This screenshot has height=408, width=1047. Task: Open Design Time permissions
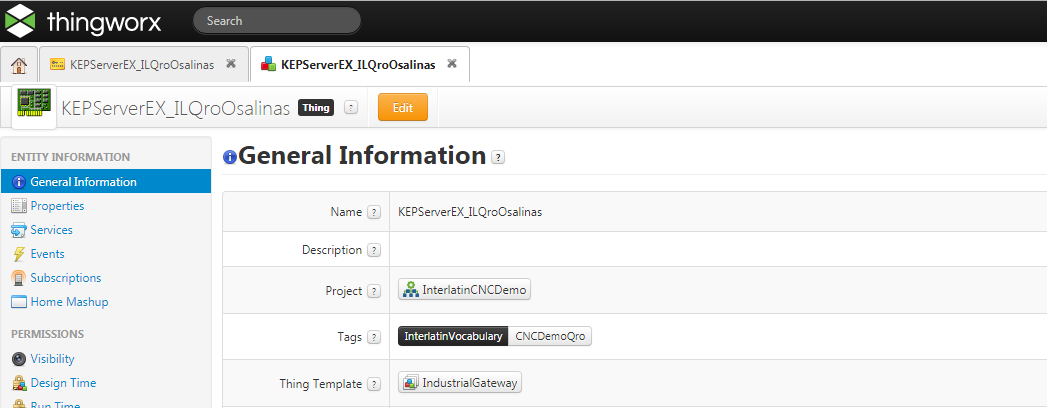pos(63,383)
